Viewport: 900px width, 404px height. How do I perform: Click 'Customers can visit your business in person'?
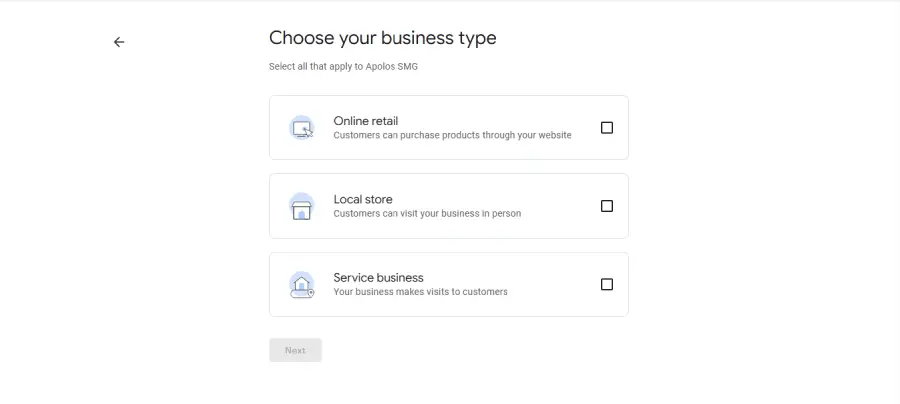tap(427, 213)
